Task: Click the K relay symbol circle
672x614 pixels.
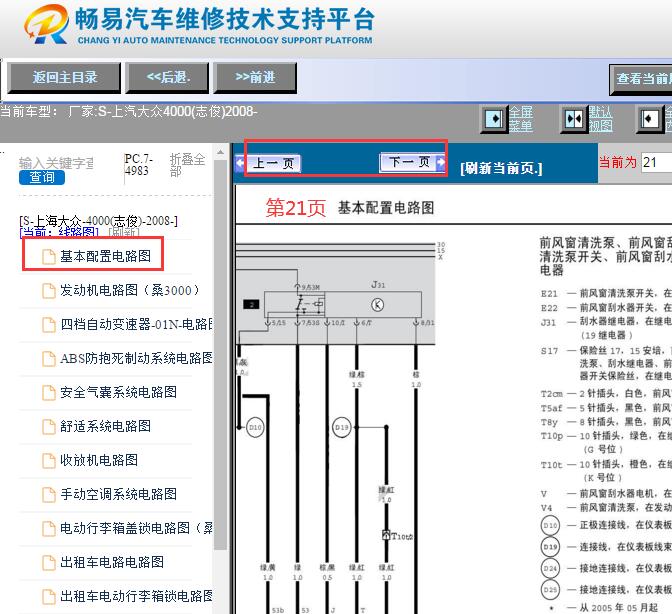Action: pos(377,305)
